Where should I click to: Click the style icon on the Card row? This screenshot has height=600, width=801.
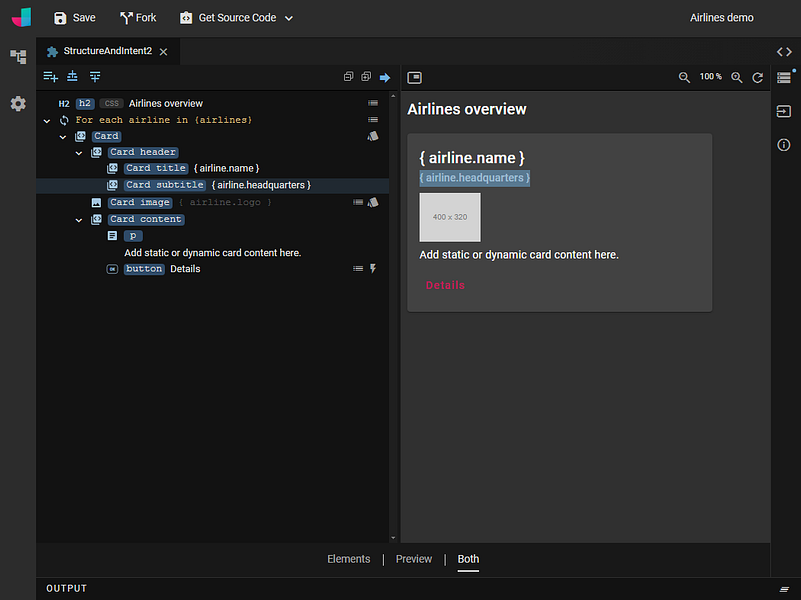coord(373,136)
